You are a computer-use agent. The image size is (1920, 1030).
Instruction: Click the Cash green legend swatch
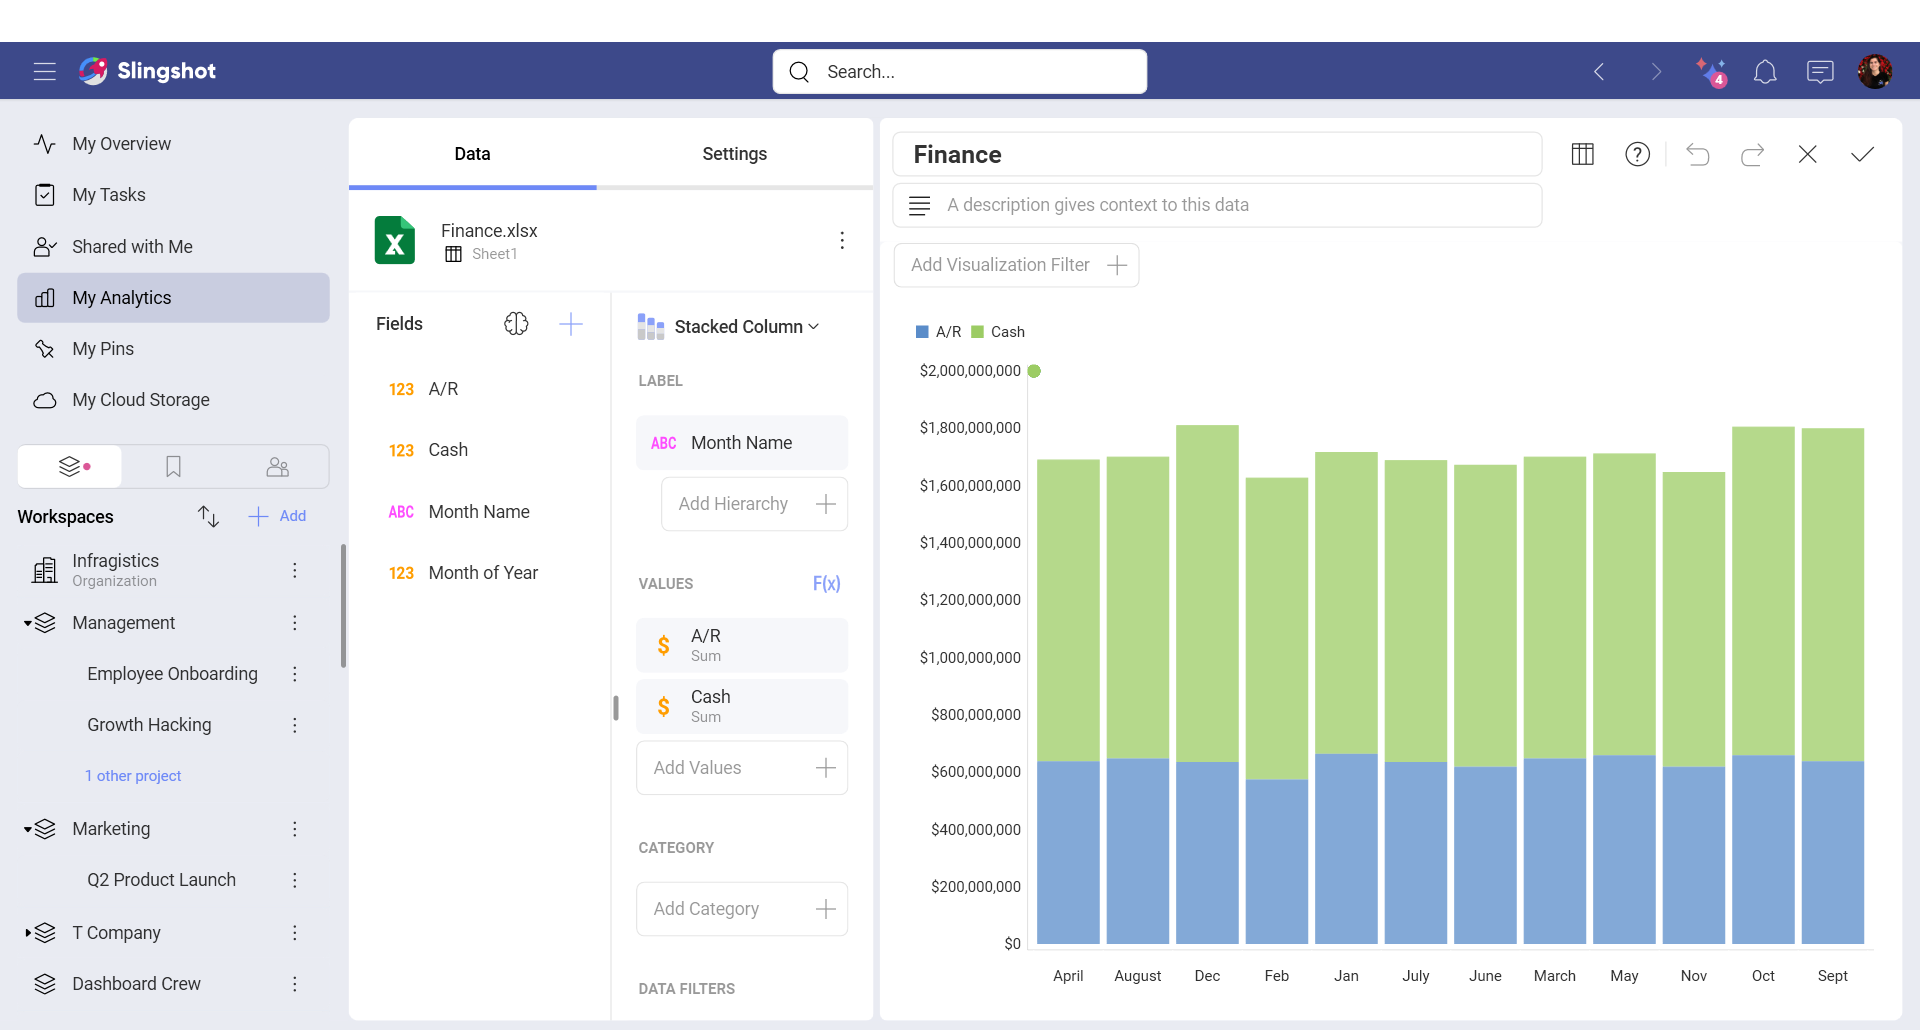(x=978, y=332)
